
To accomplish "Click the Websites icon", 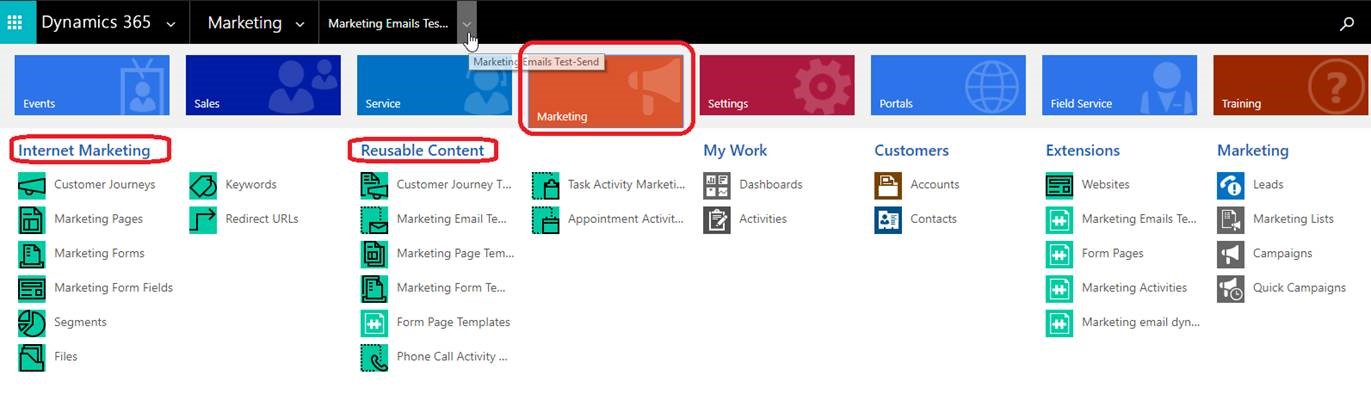I will (1059, 185).
